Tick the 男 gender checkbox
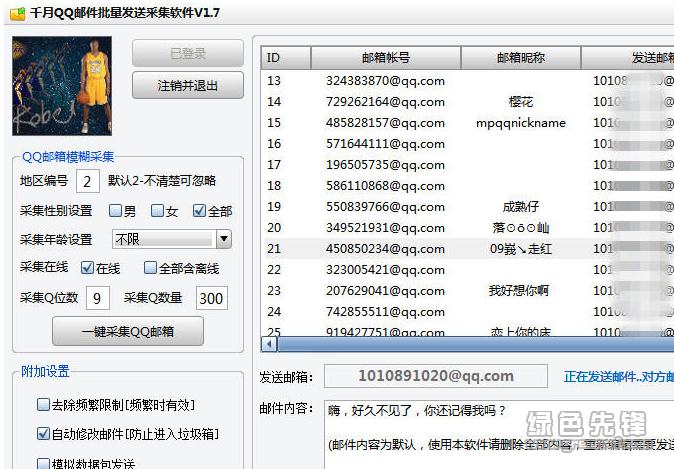Image resolution: width=674 pixels, height=469 pixels. point(115,211)
